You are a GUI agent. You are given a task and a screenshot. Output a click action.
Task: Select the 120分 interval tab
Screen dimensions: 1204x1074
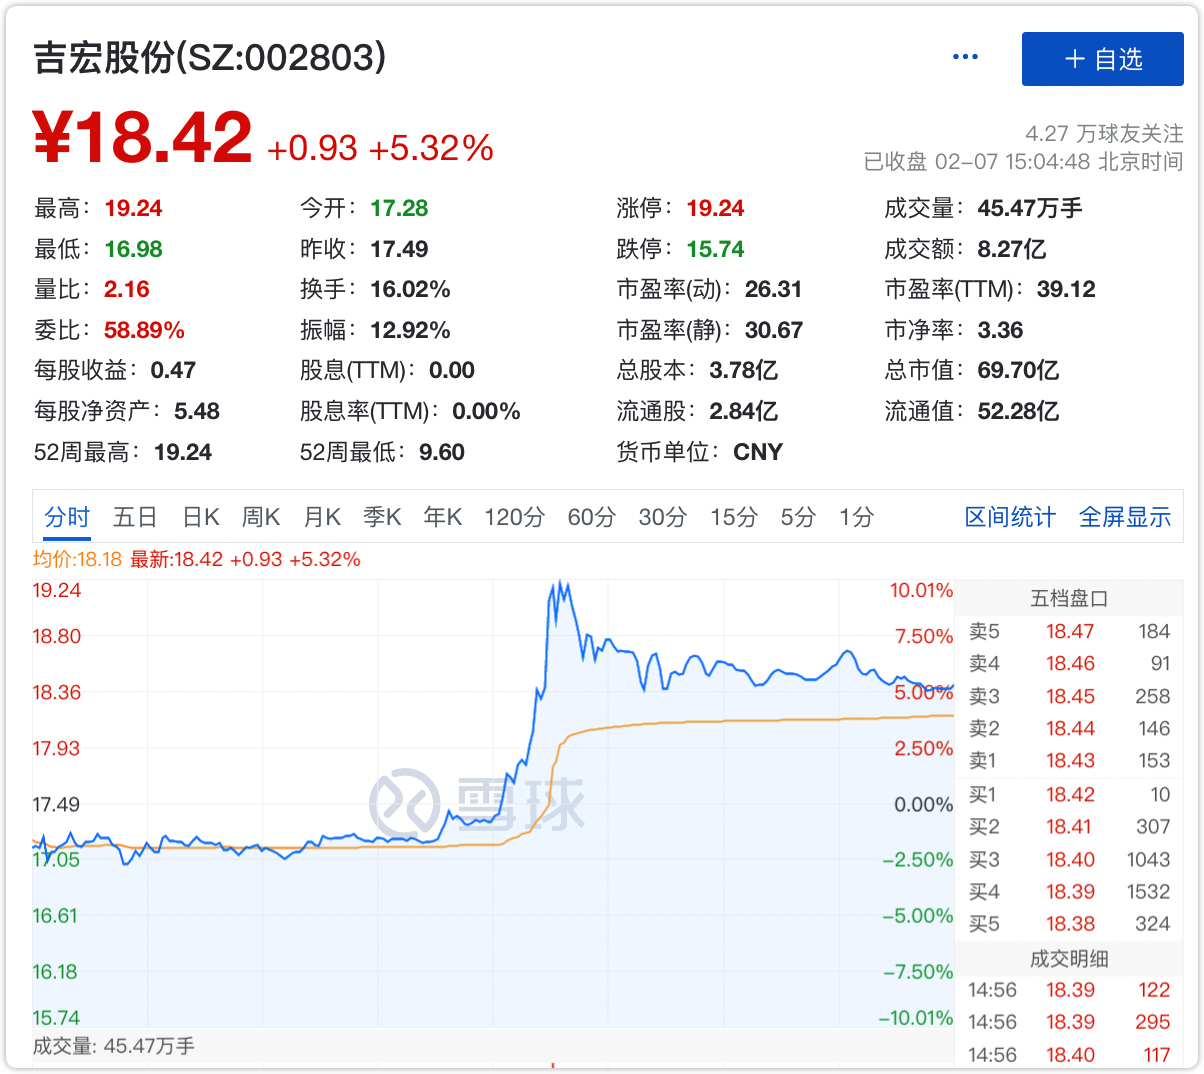514,517
